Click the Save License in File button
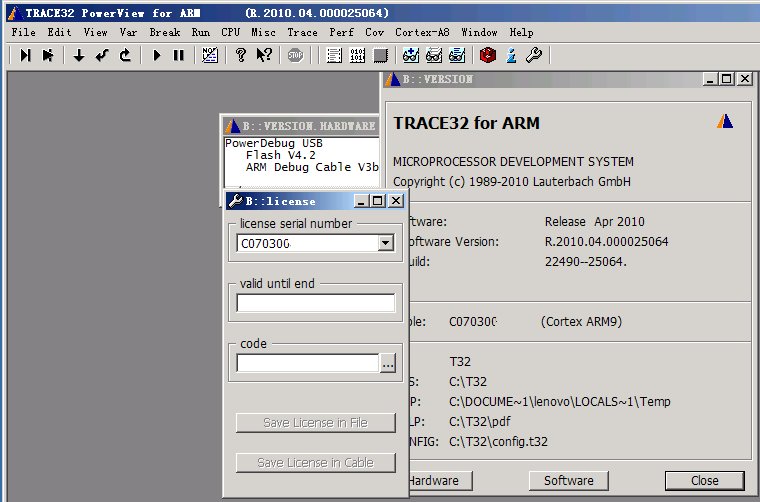The height and width of the screenshot is (502, 760). (316, 423)
